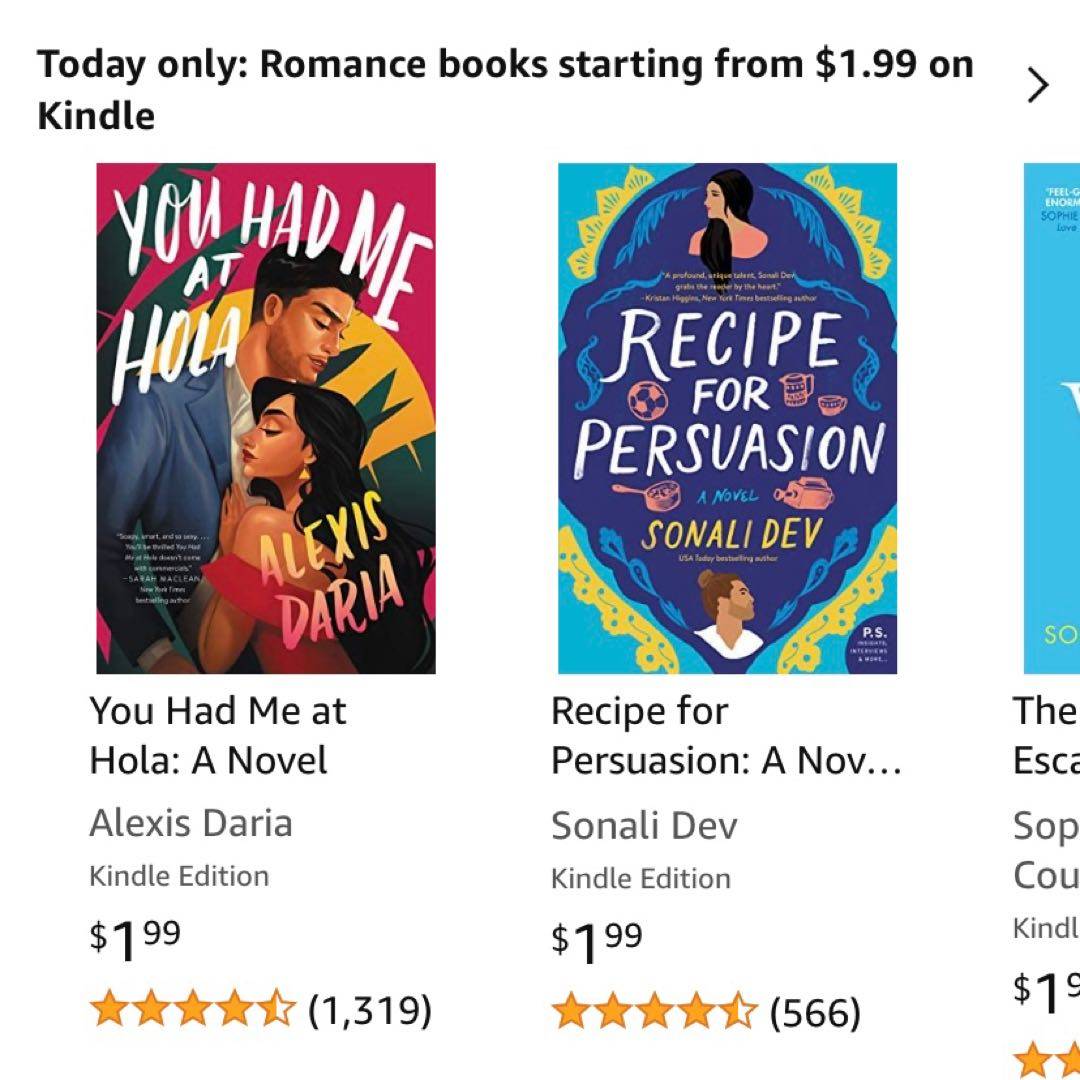Tap the partially visible third book cover
This screenshot has height=1080, width=1080.
(1052, 418)
